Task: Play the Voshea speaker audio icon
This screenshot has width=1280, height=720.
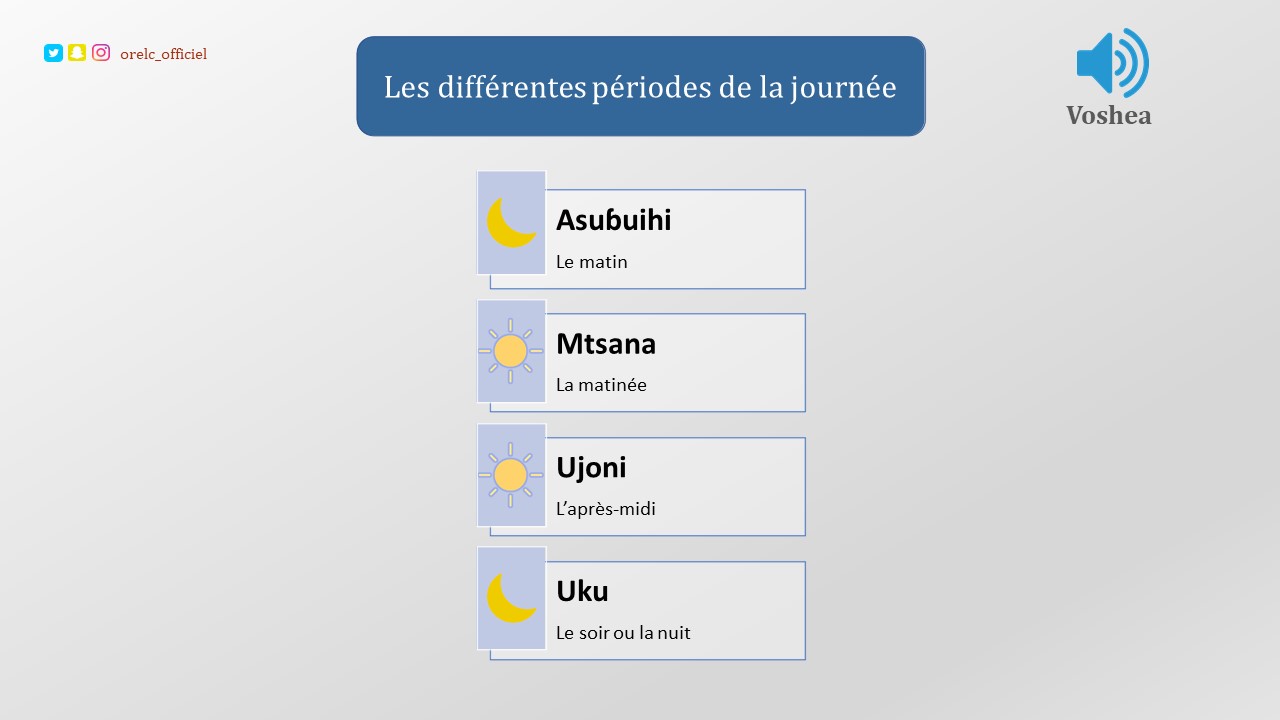Action: pyautogui.click(x=1112, y=63)
